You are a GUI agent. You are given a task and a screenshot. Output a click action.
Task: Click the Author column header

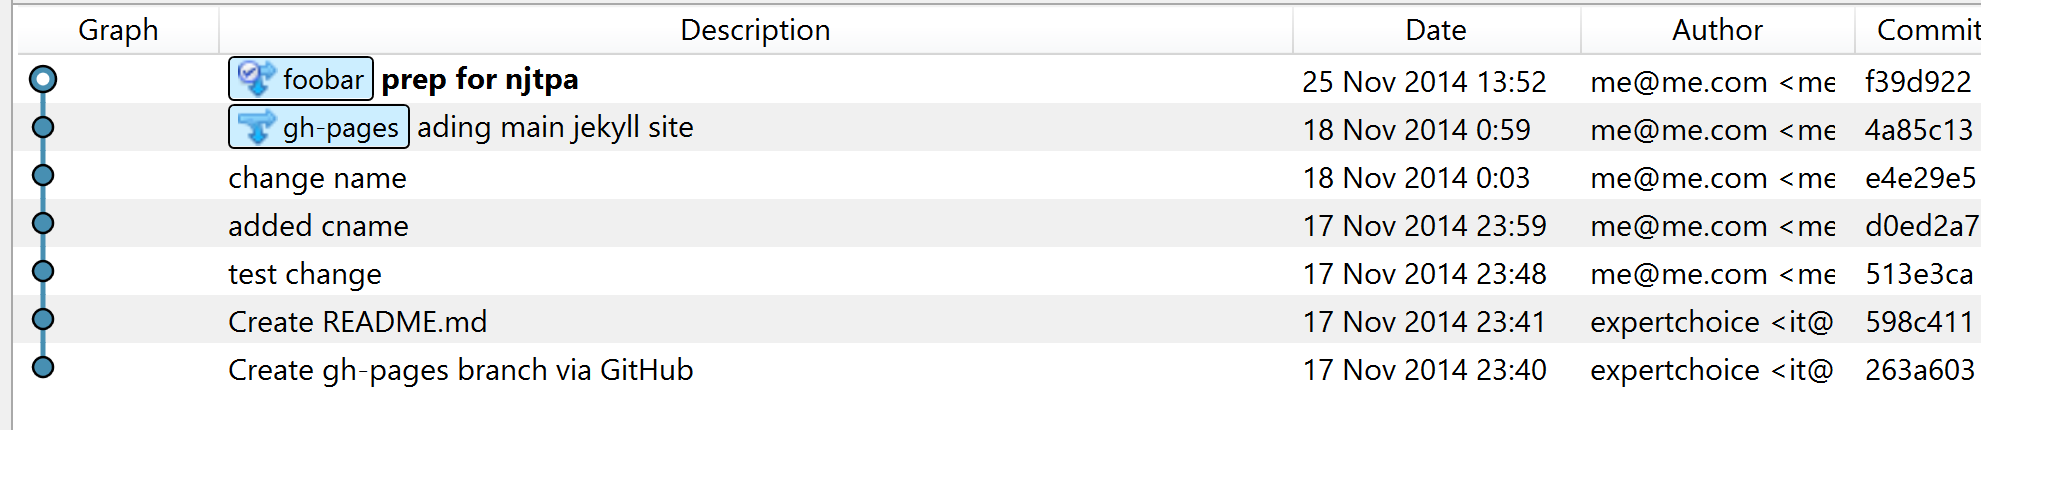[1717, 30]
